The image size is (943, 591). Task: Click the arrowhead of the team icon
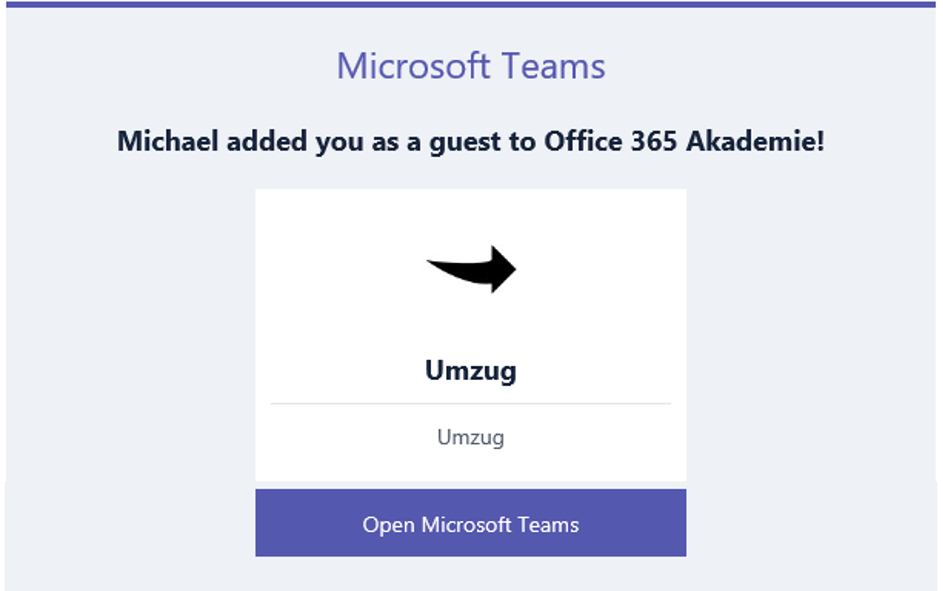pyautogui.click(x=502, y=269)
